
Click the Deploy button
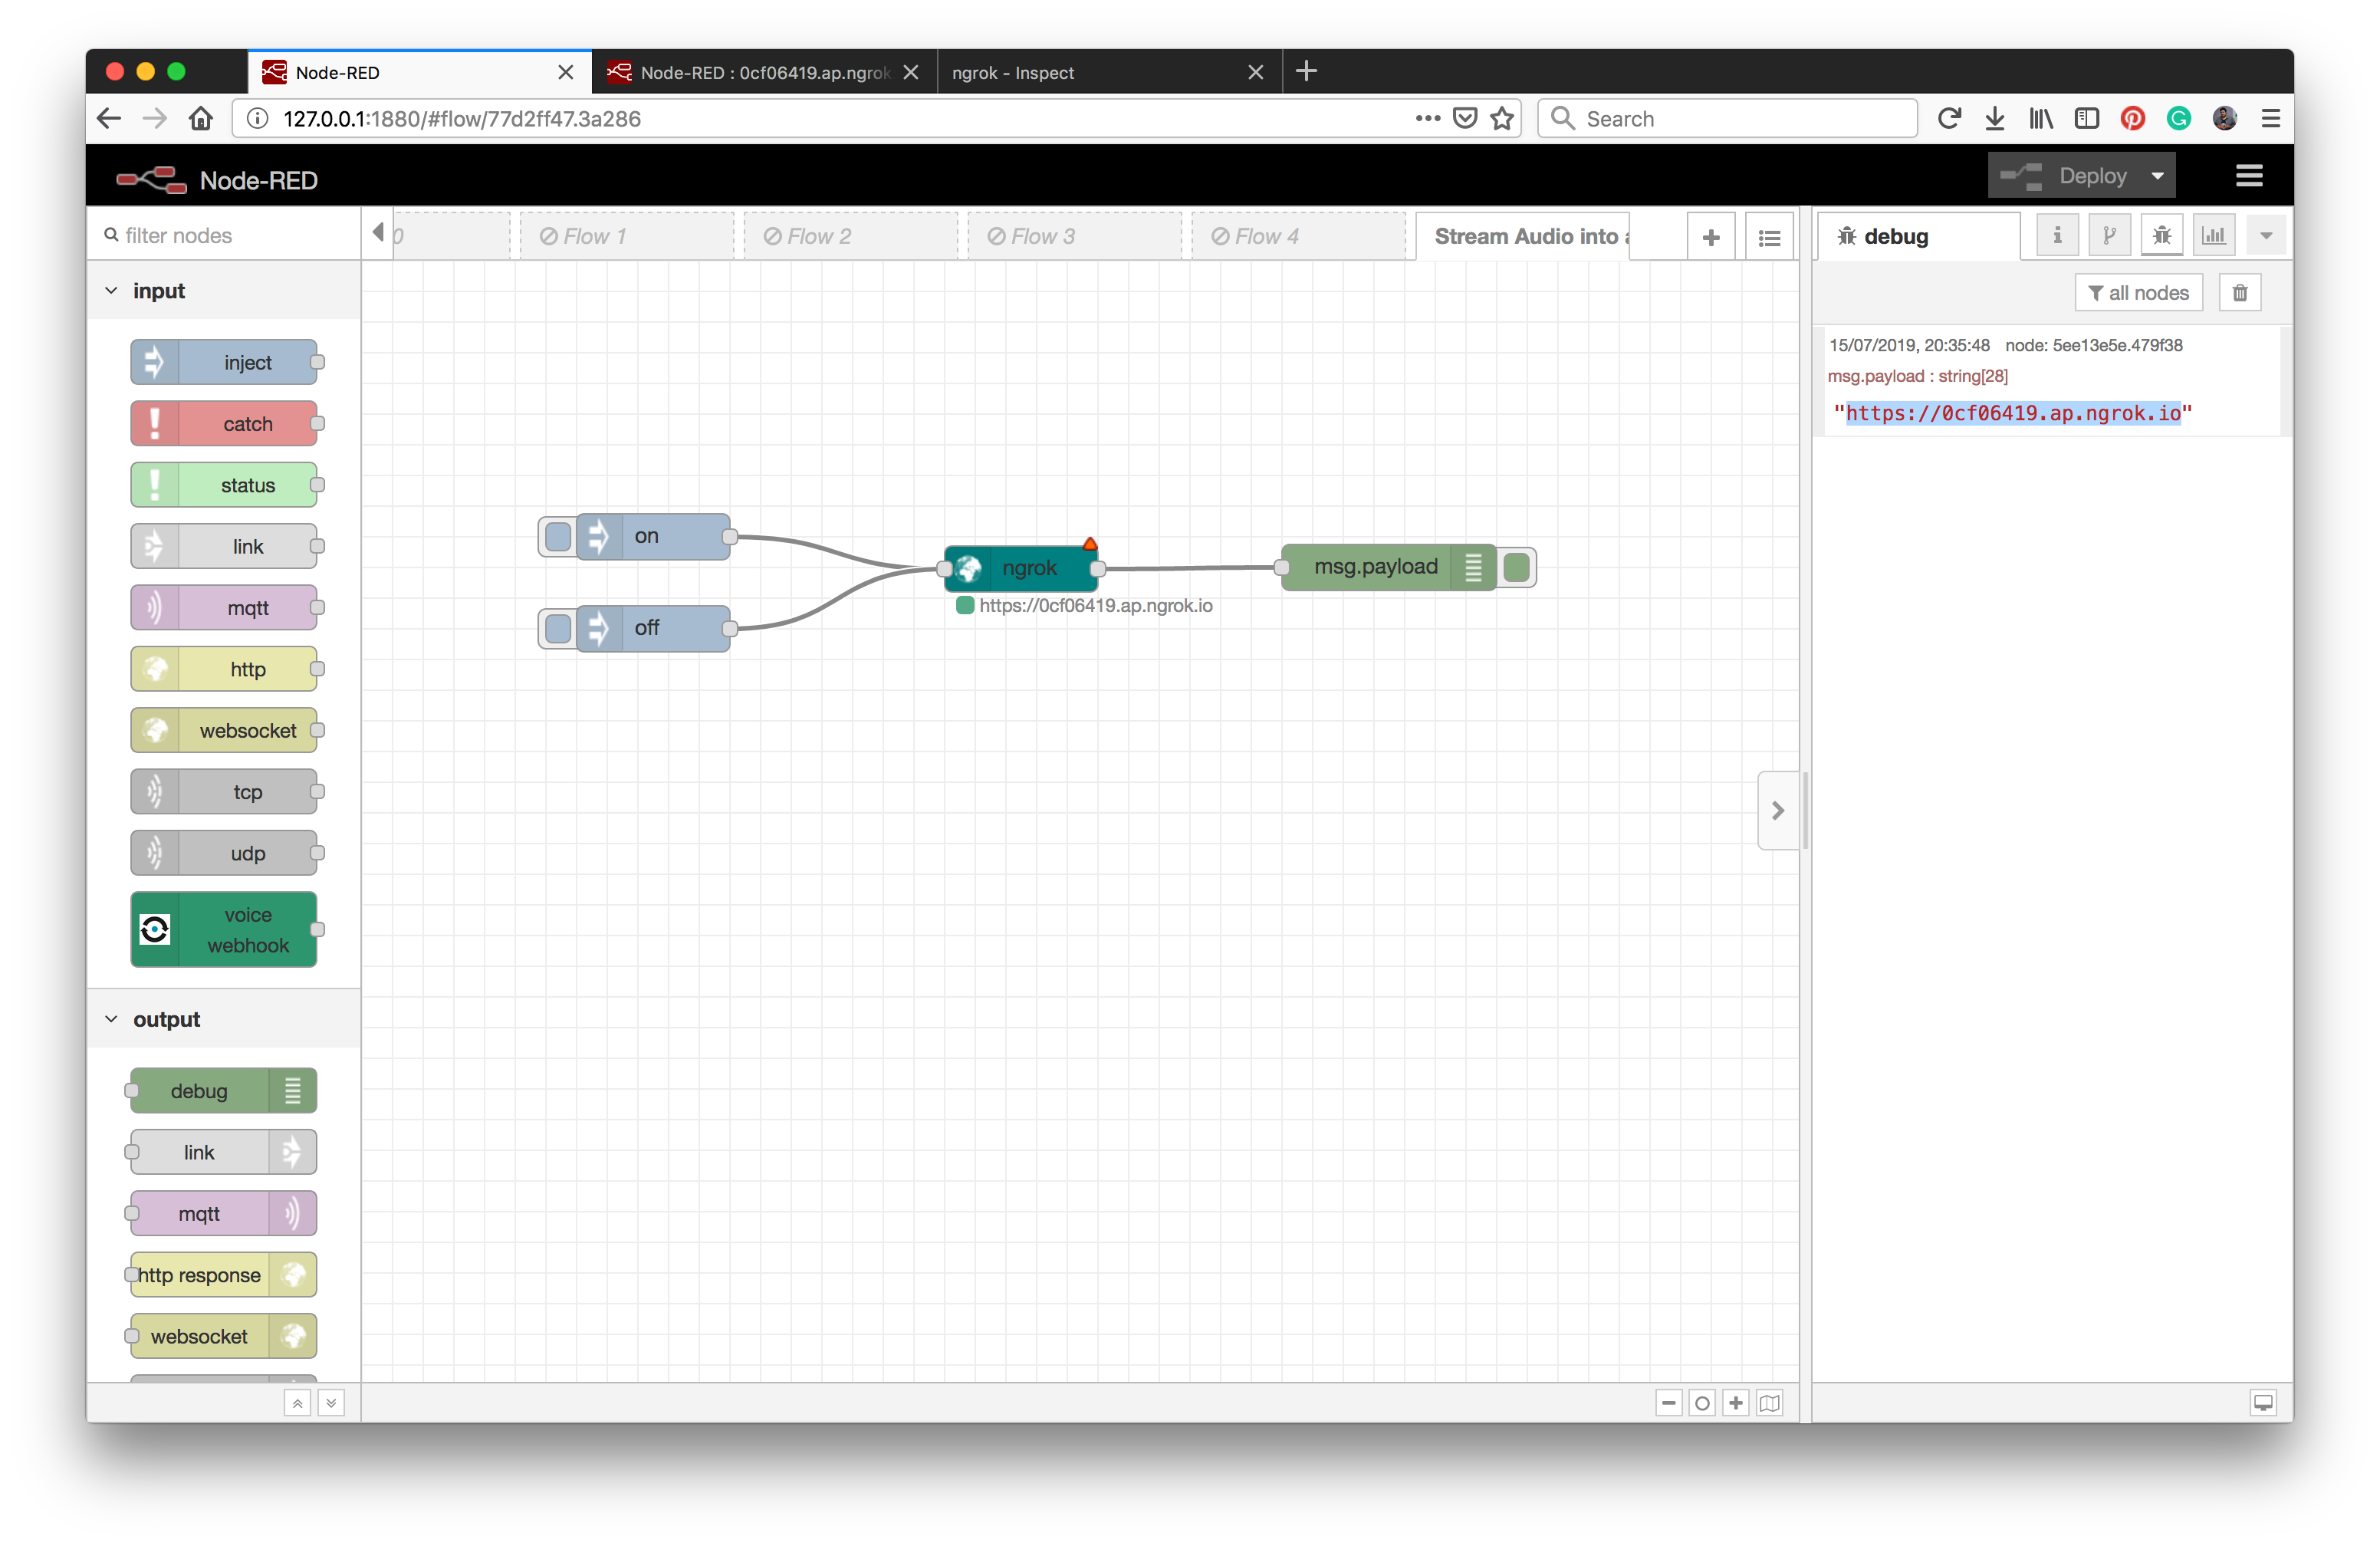point(2064,176)
